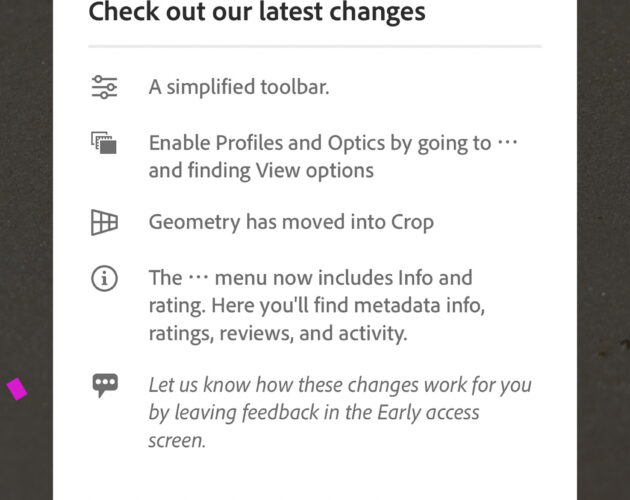Click the "Check out our latest changes" heading
The width and height of the screenshot is (630, 500).
257,12
